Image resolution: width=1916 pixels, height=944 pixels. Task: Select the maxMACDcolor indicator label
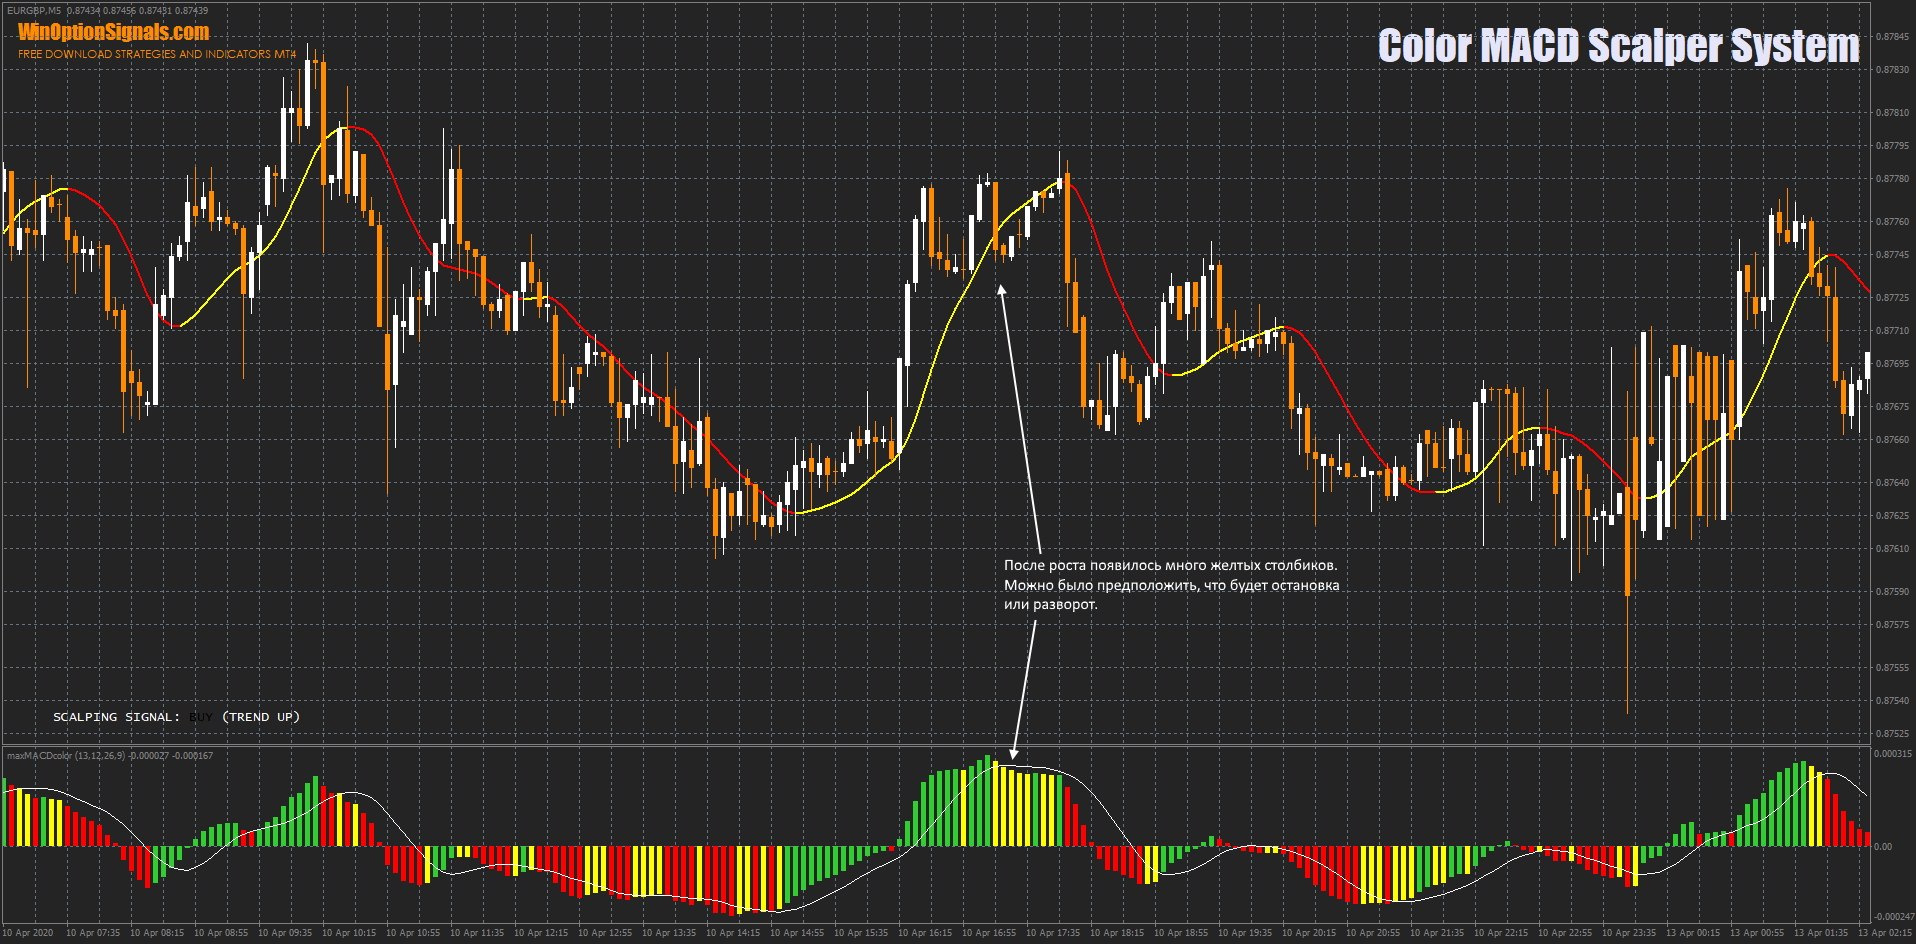(x=66, y=756)
